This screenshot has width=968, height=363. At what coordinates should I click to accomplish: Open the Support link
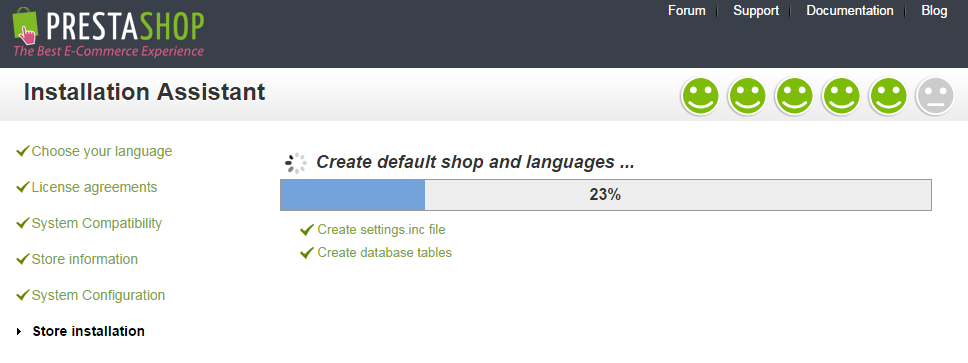point(756,10)
